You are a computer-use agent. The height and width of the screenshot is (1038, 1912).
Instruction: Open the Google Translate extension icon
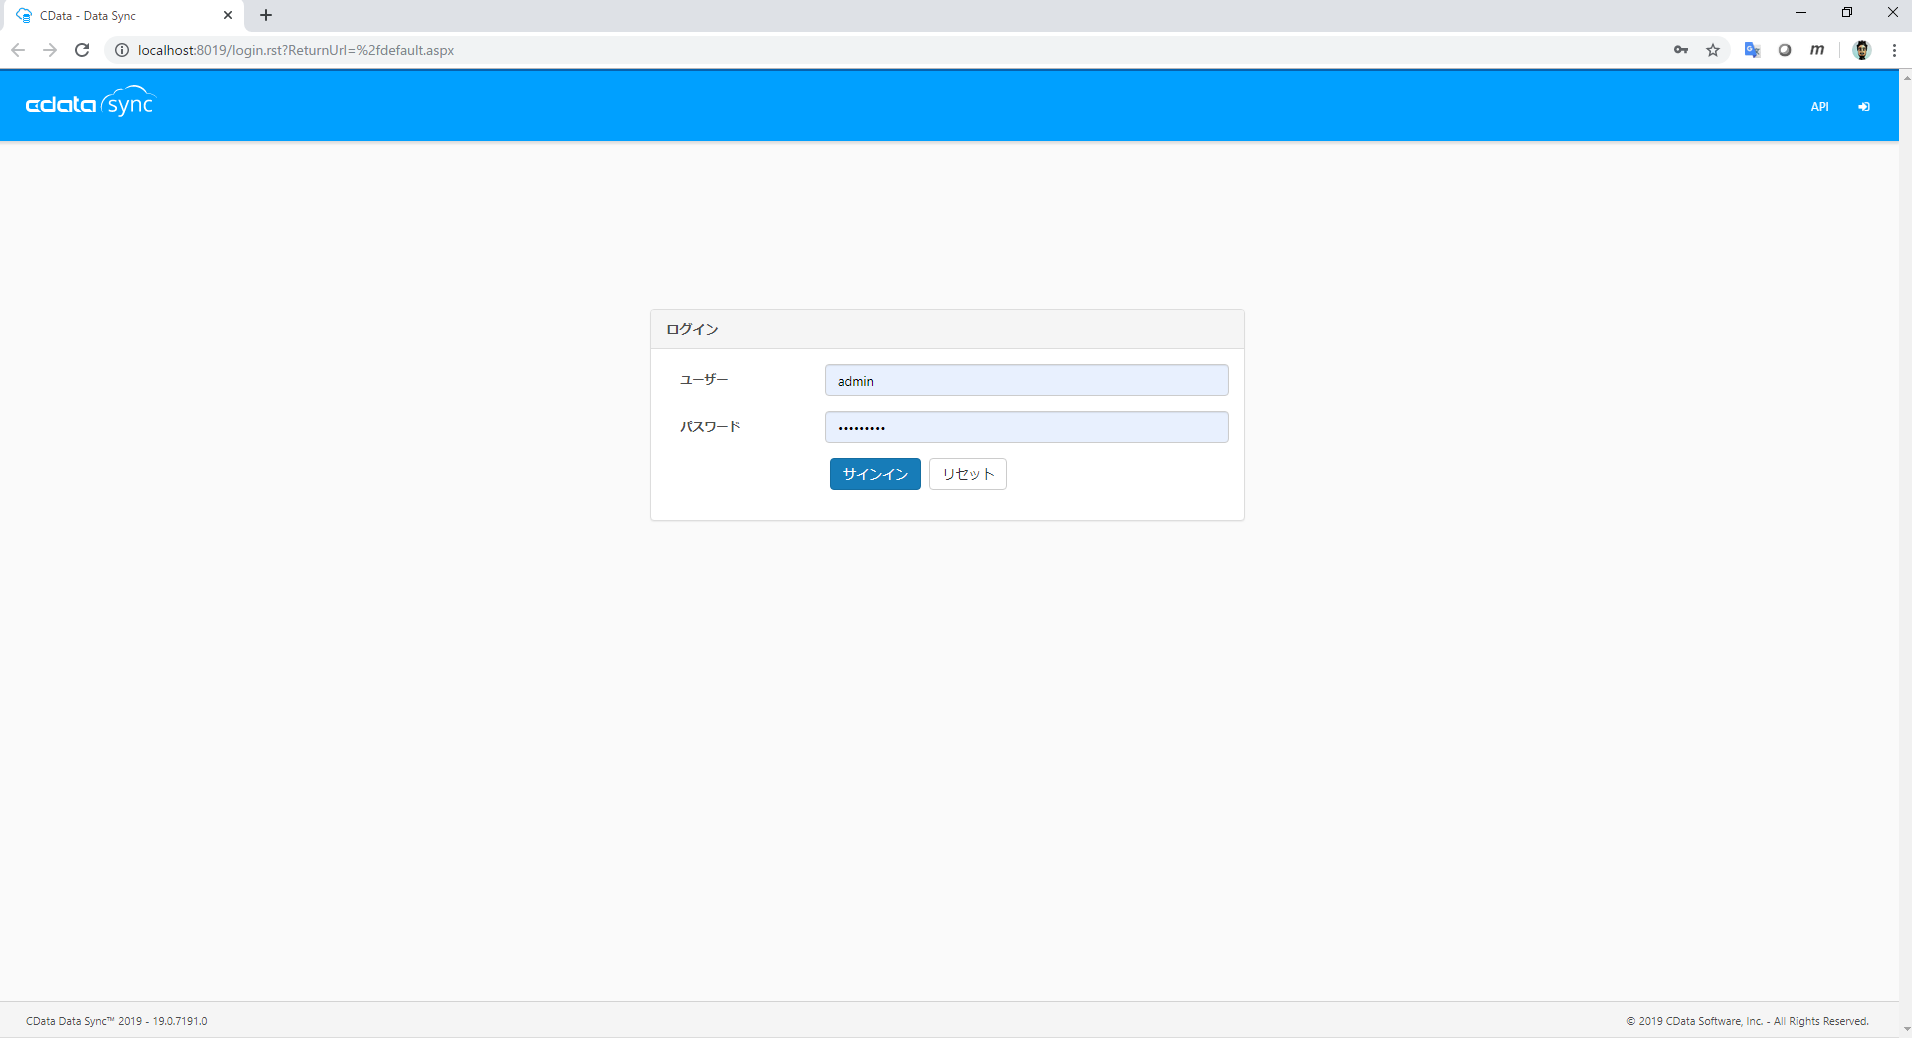[x=1751, y=50]
